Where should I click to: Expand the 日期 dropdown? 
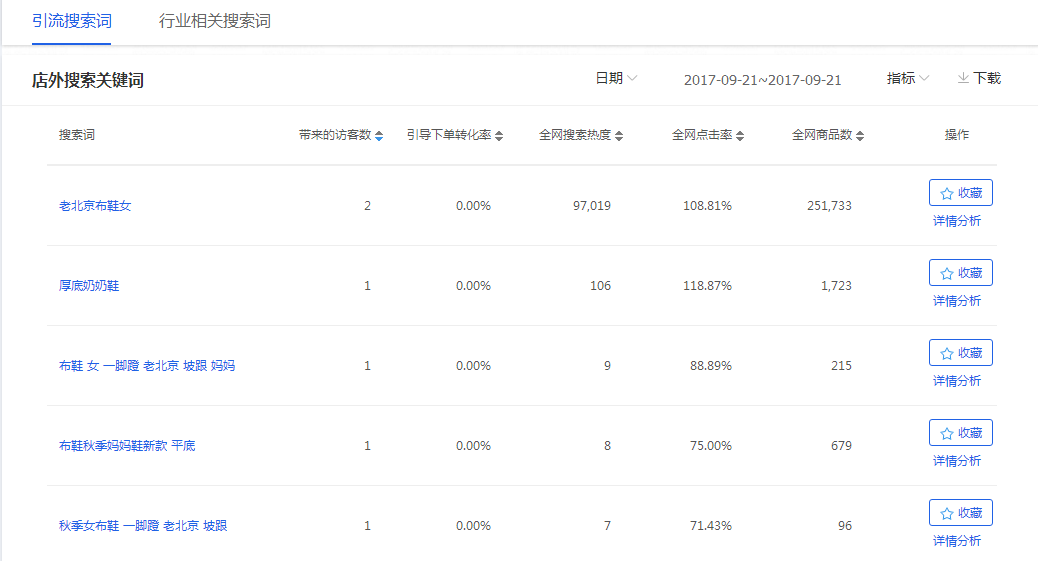[x=616, y=78]
